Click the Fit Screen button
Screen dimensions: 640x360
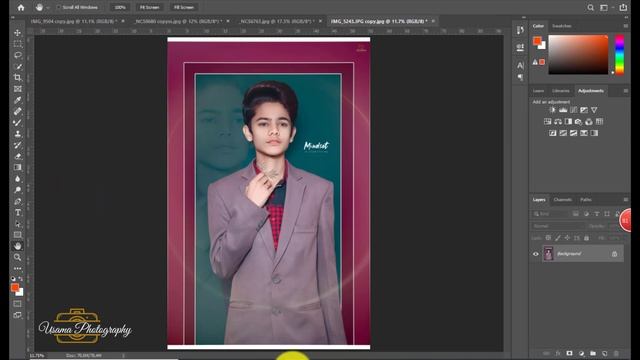[149, 7]
